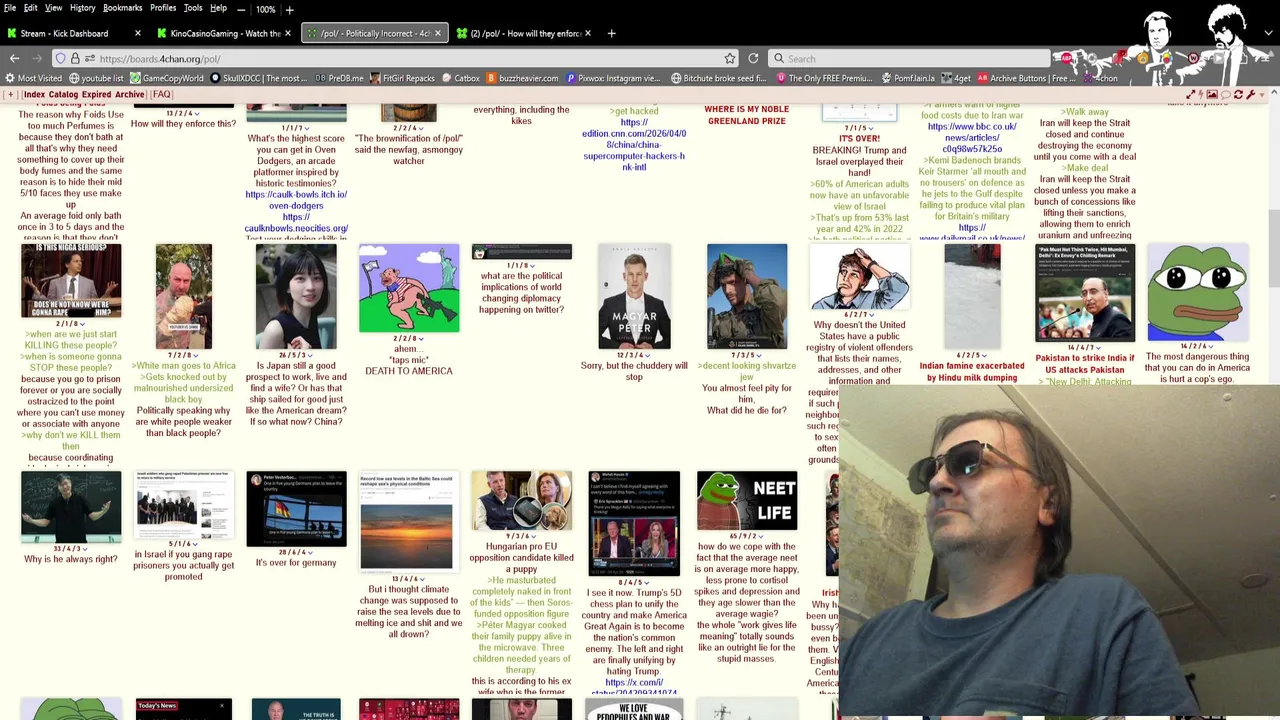Viewport: 1280px width, 720px height.
Task: Click the magnifier icon in the Search box
Action: tap(779, 58)
